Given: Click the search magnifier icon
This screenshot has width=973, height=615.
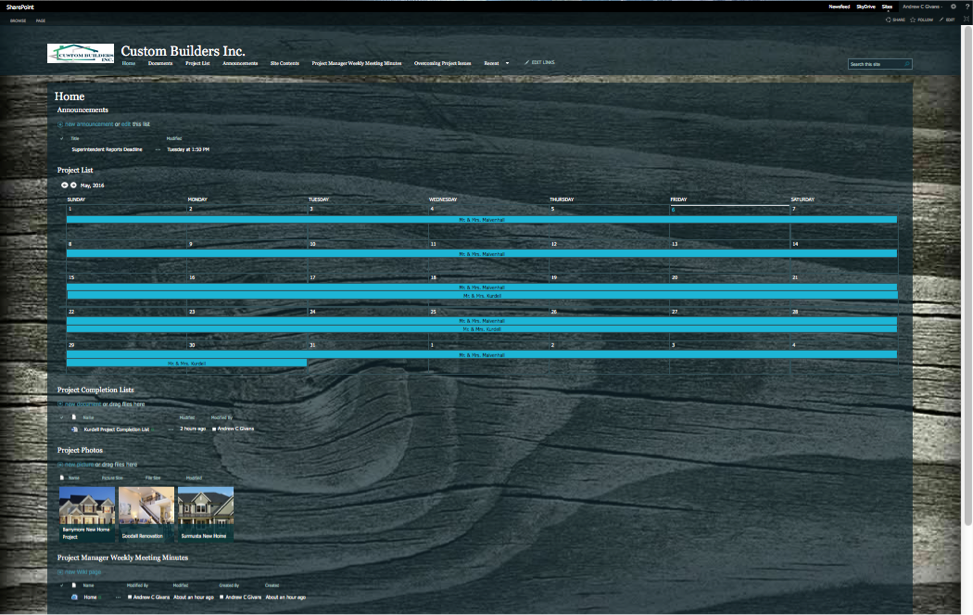Looking at the screenshot, I should [907, 64].
